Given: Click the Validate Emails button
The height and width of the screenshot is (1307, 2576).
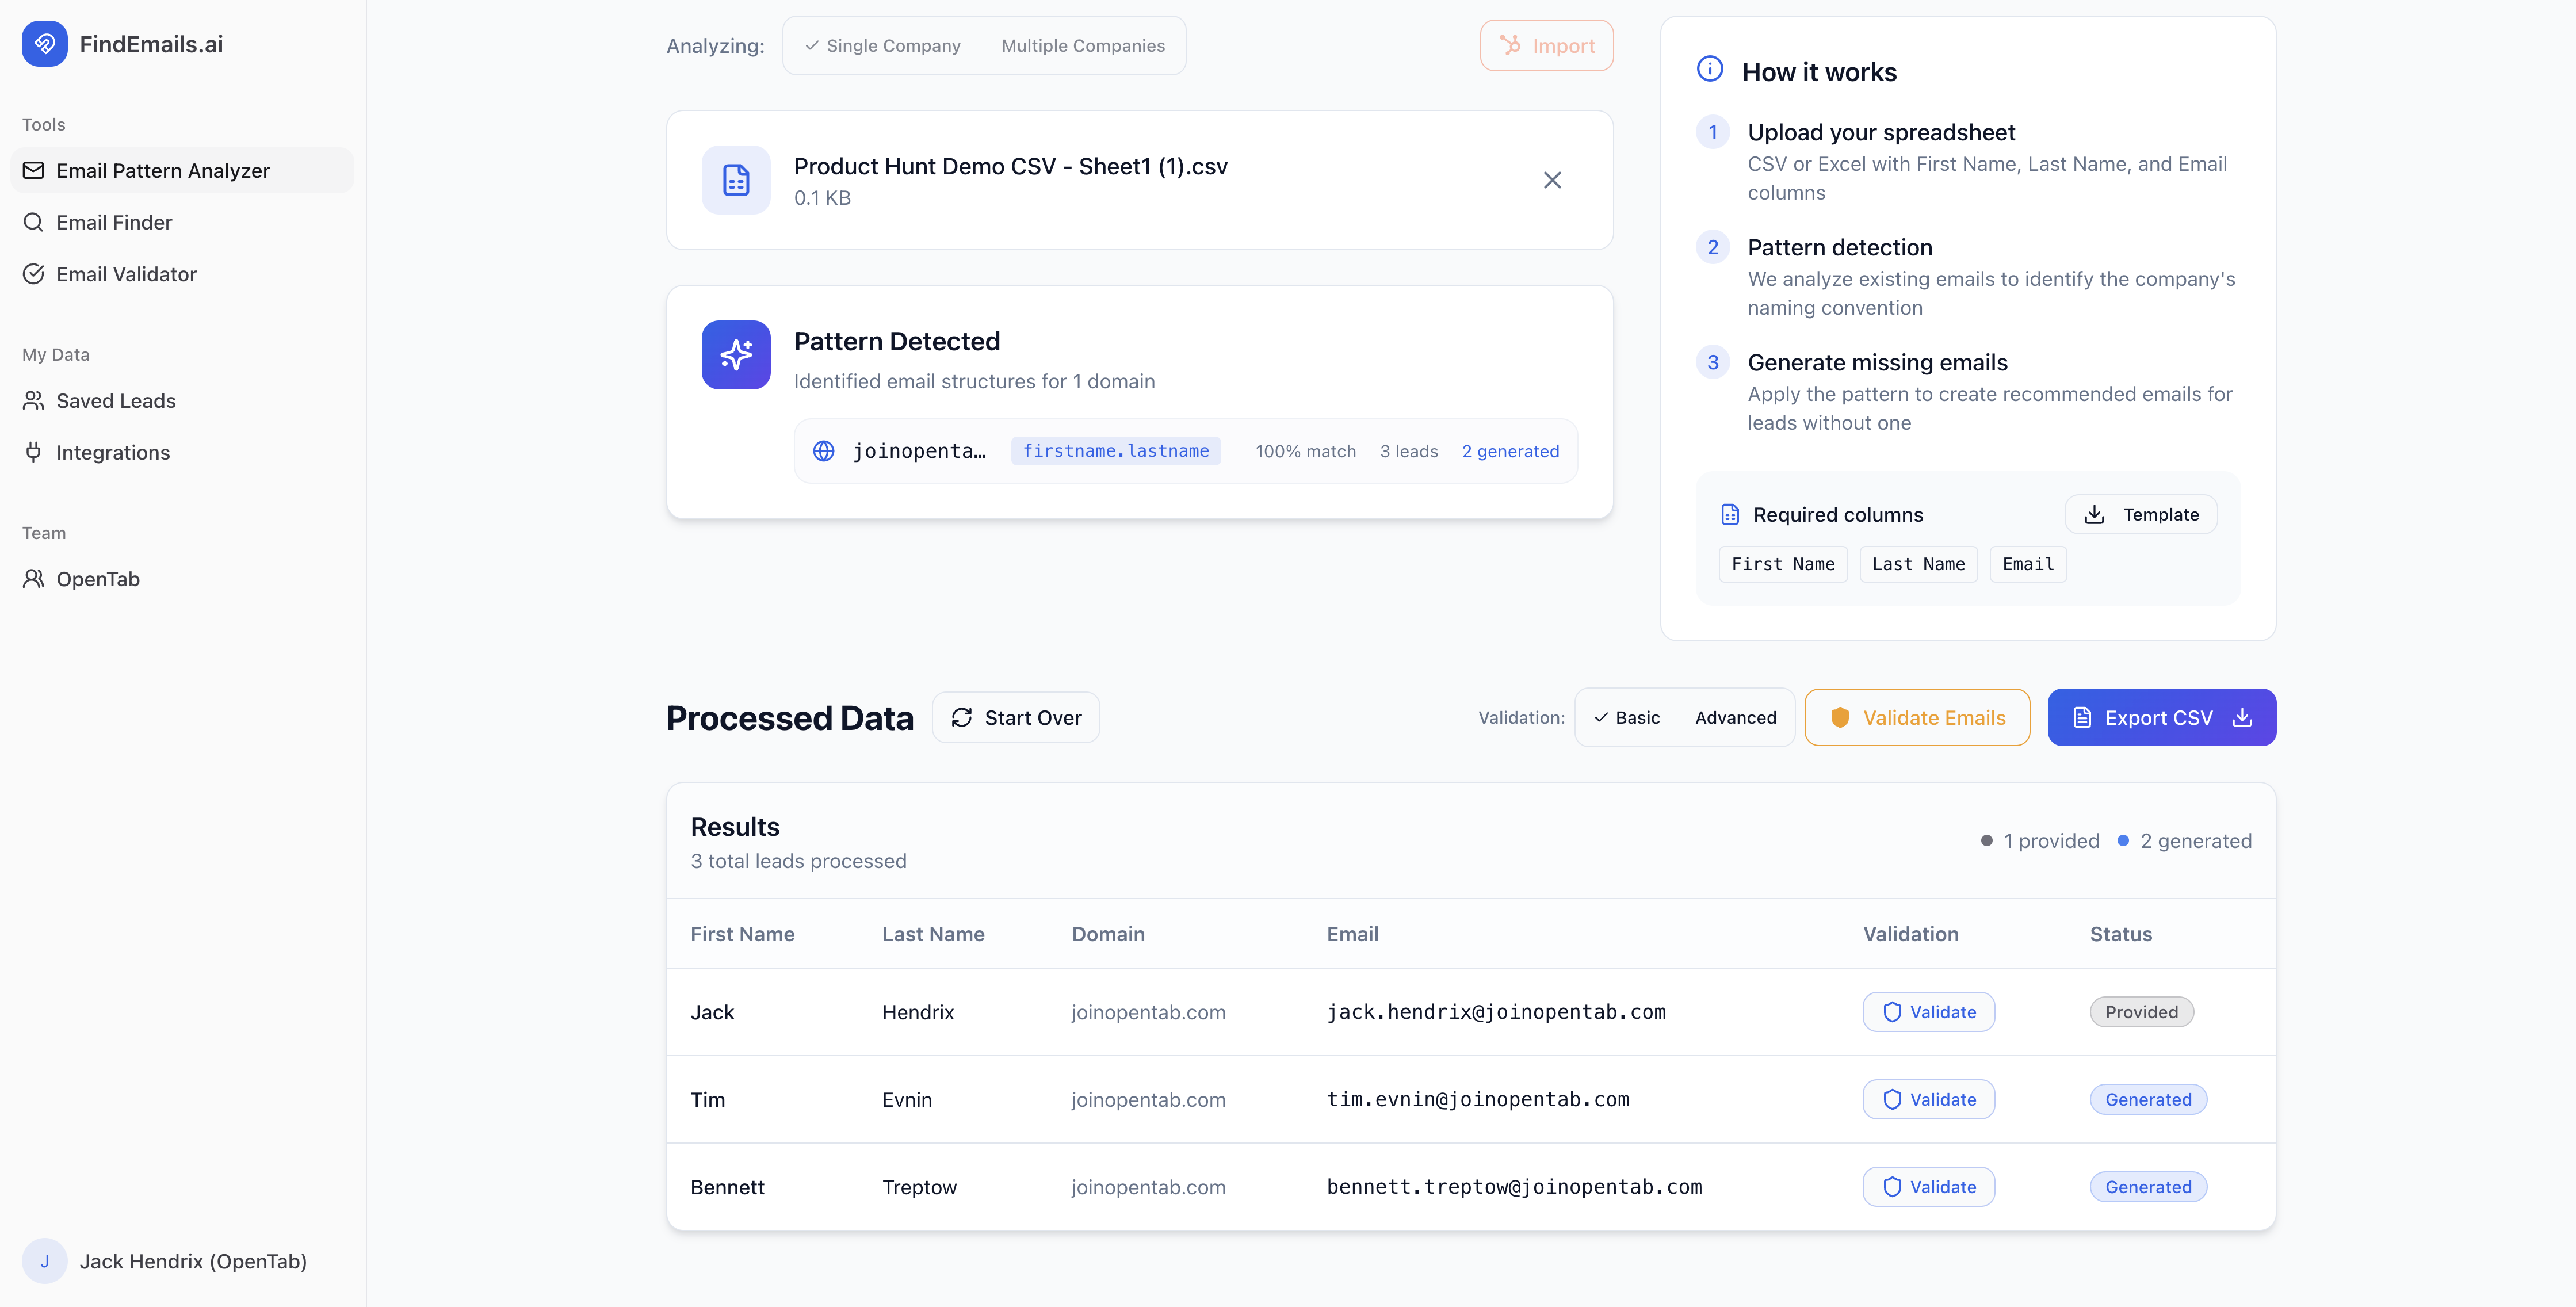Looking at the screenshot, I should click(1916, 717).
